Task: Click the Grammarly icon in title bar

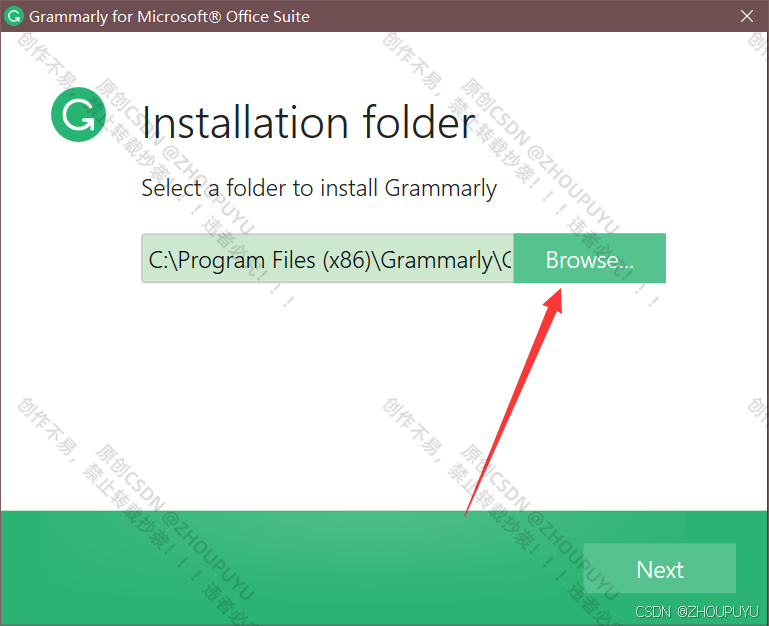Action: (14, 16)
